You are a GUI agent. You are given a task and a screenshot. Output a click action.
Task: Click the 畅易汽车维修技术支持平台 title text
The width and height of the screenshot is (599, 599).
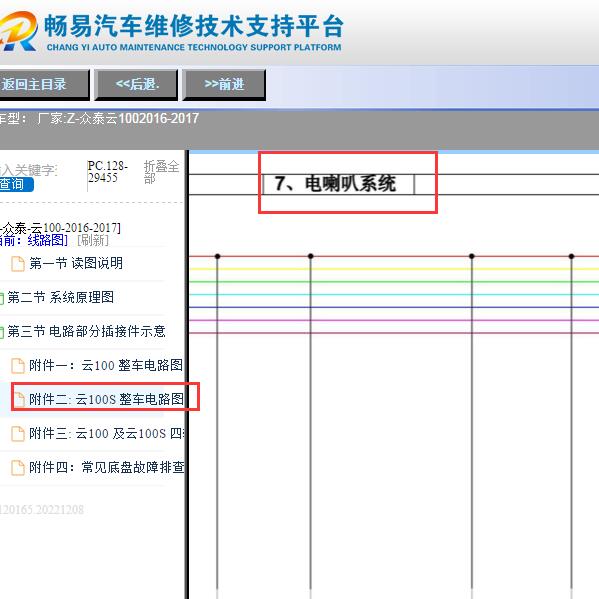coord(194,26)
